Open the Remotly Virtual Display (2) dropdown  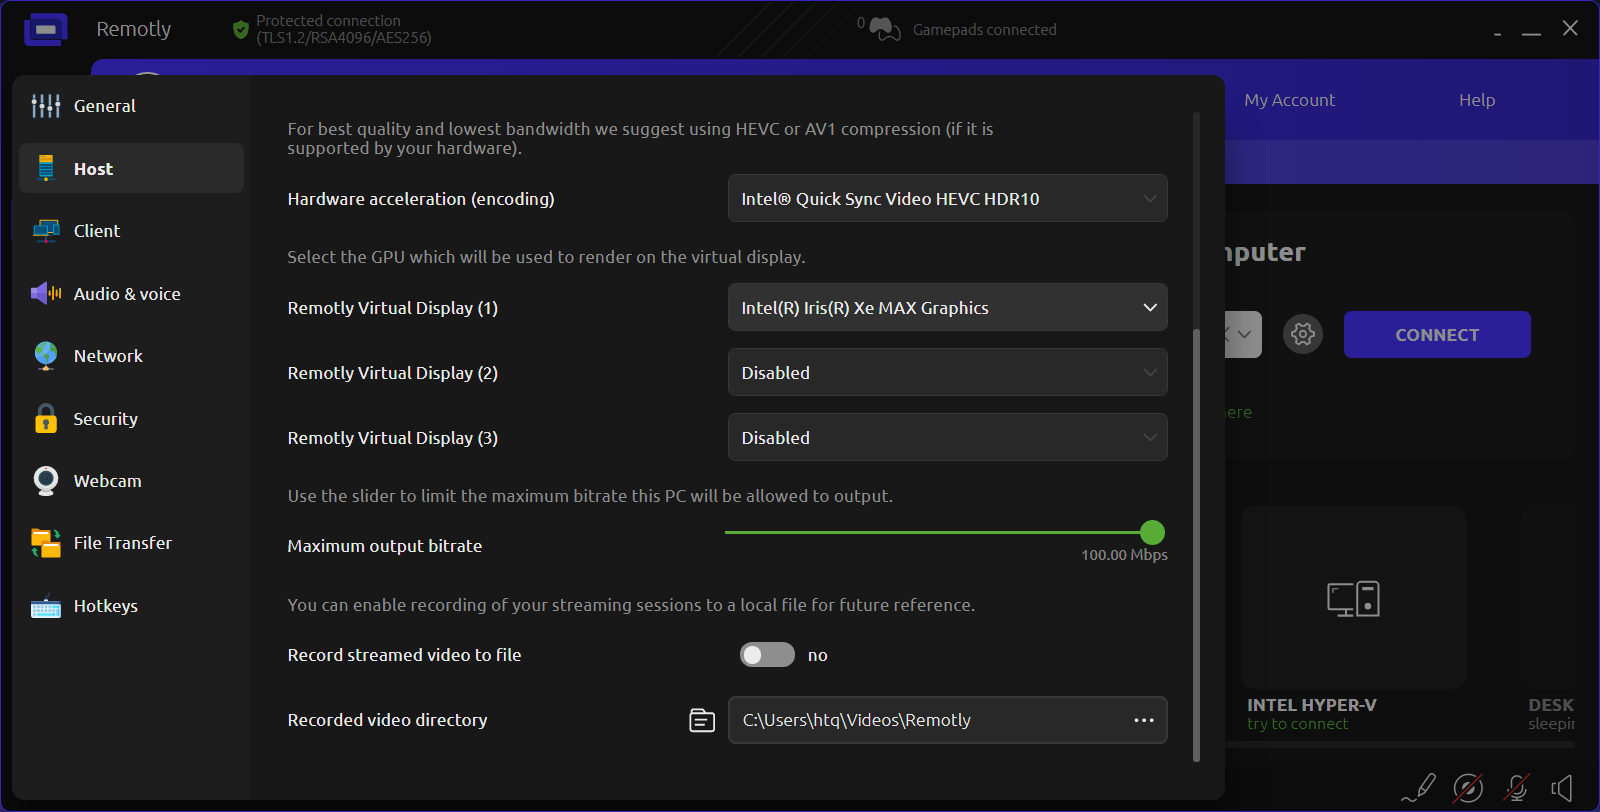[947, 373]
